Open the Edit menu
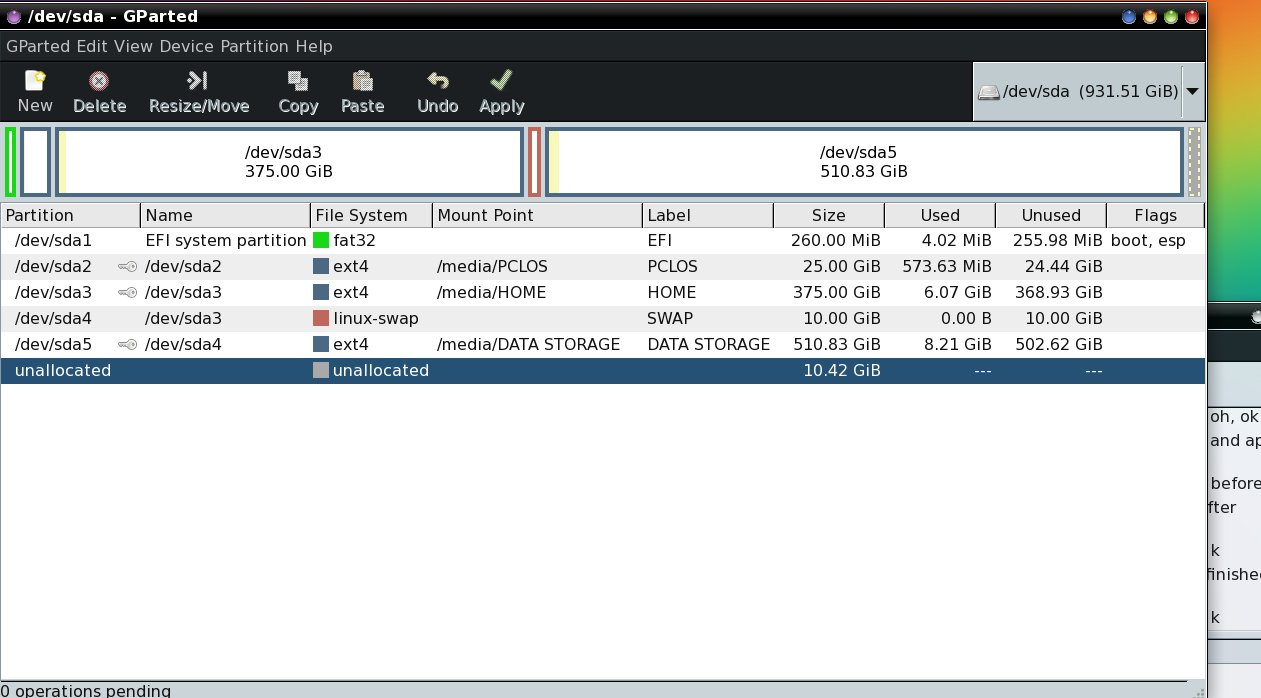Image resolution: width=1261 pixels, height=698 pixels. pos(92,46)
